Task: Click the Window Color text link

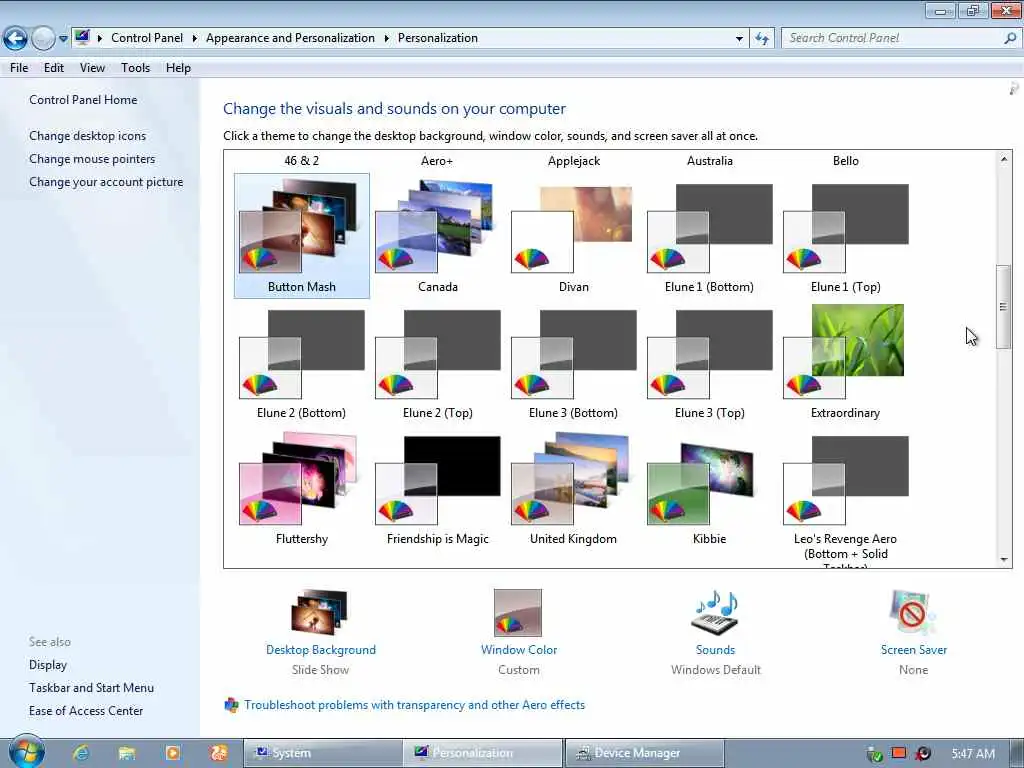Action: [x=519, y=650]
